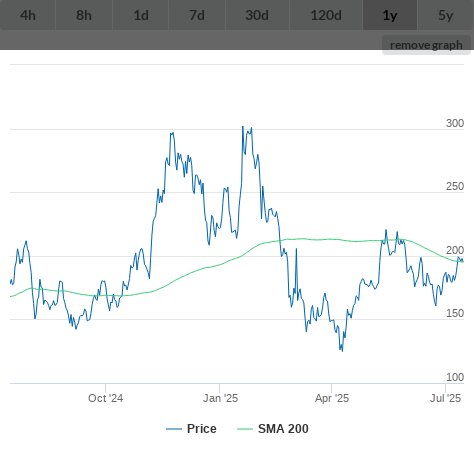Show the 1d chart range
This screenshot has height=455, width=474.
(141, 15)
